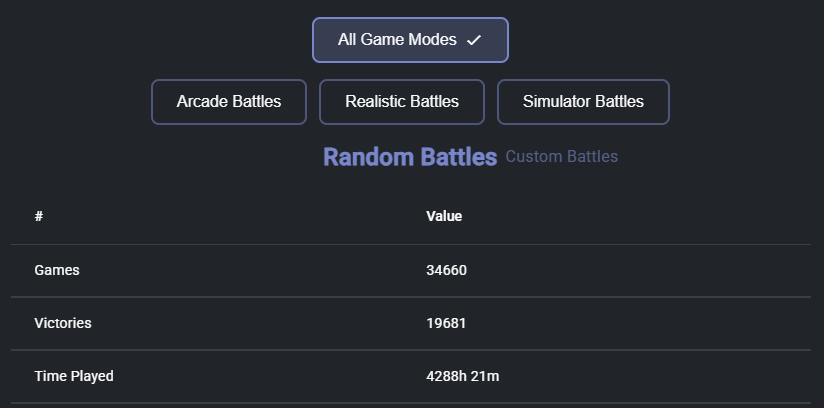The width and height of the screenshot is (824, 408).
Task: Filter stats by Realistic Battles
Action: coord(401,102)
